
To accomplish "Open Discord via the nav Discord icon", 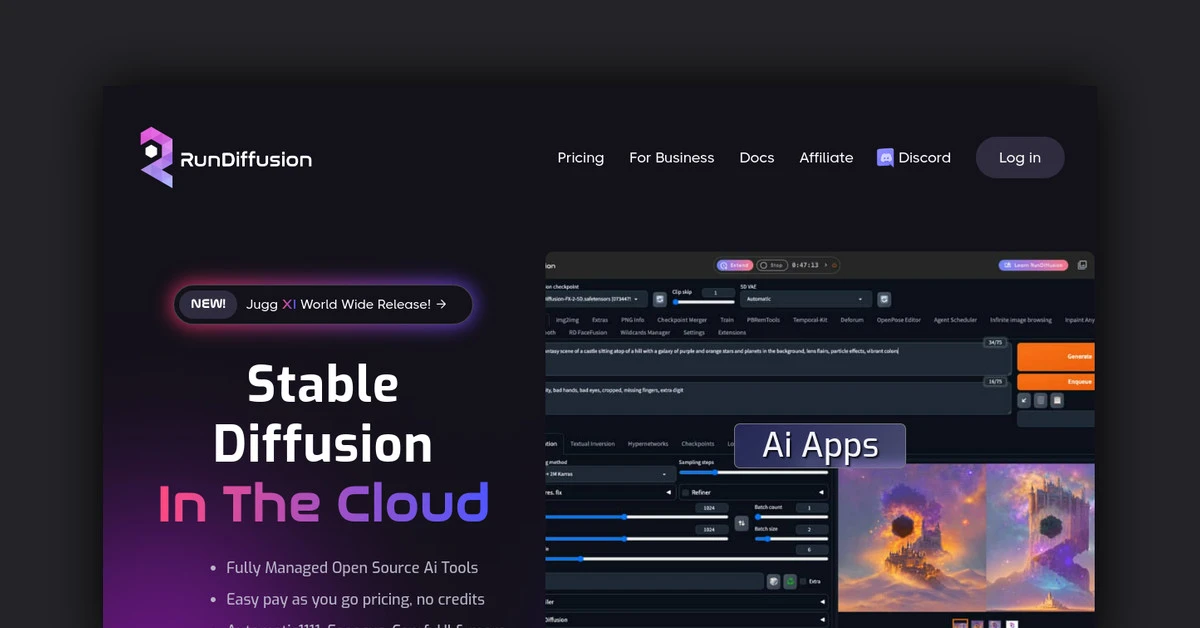I will 884,157.
